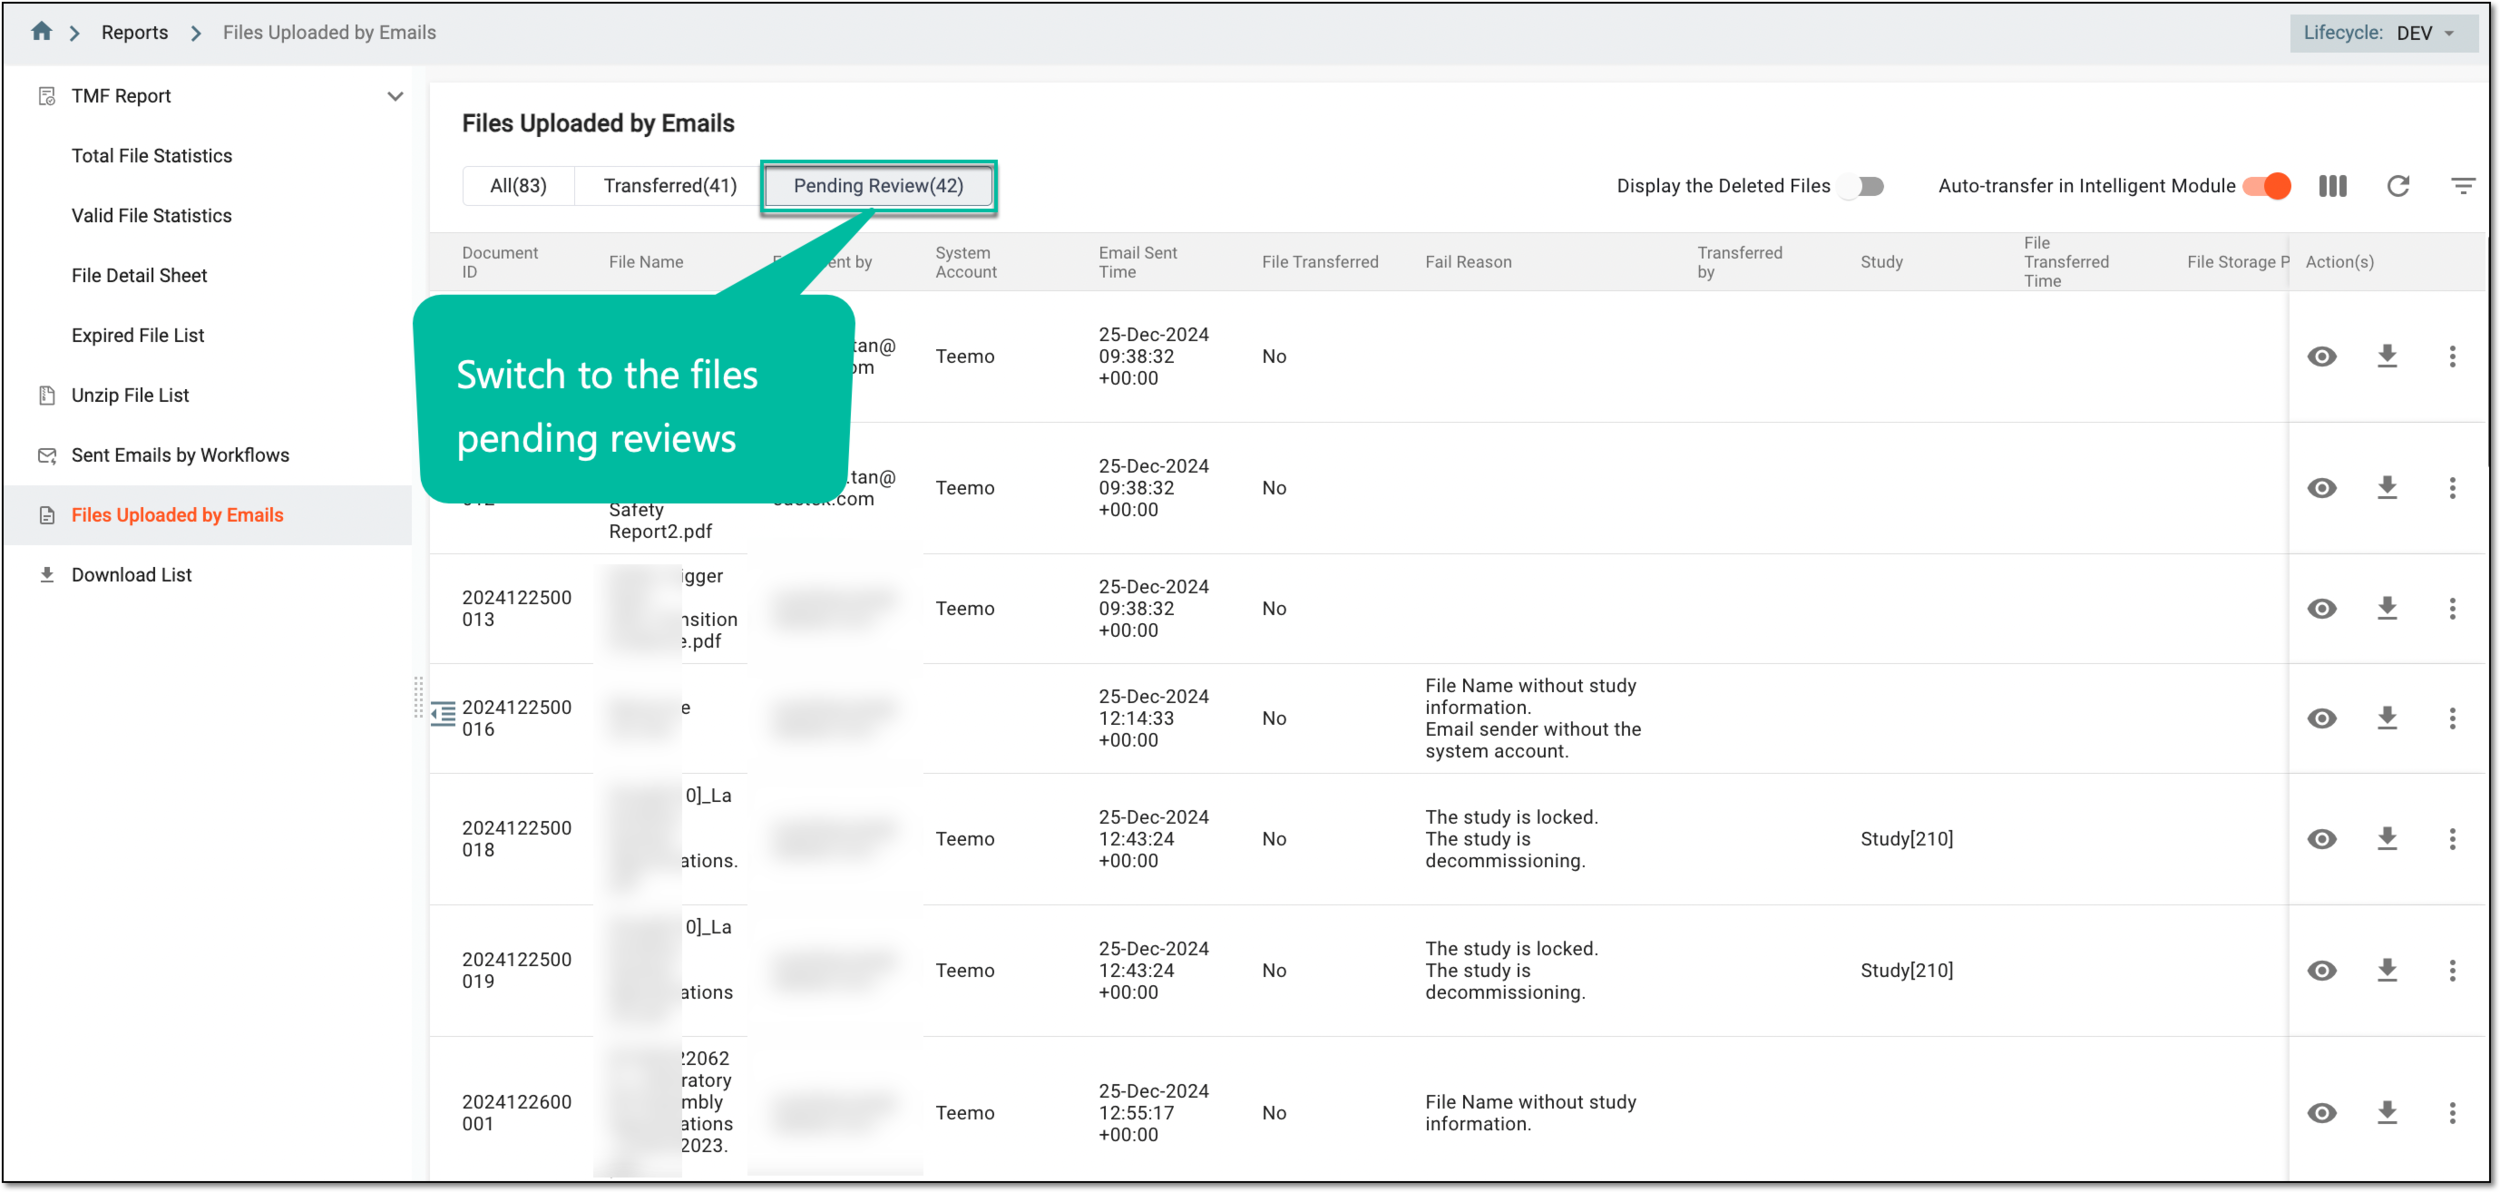The height and width of the screenshot is (1192, 2500).
Task: Collapse the sidebar with the indent icon
Action: [443, 714]
